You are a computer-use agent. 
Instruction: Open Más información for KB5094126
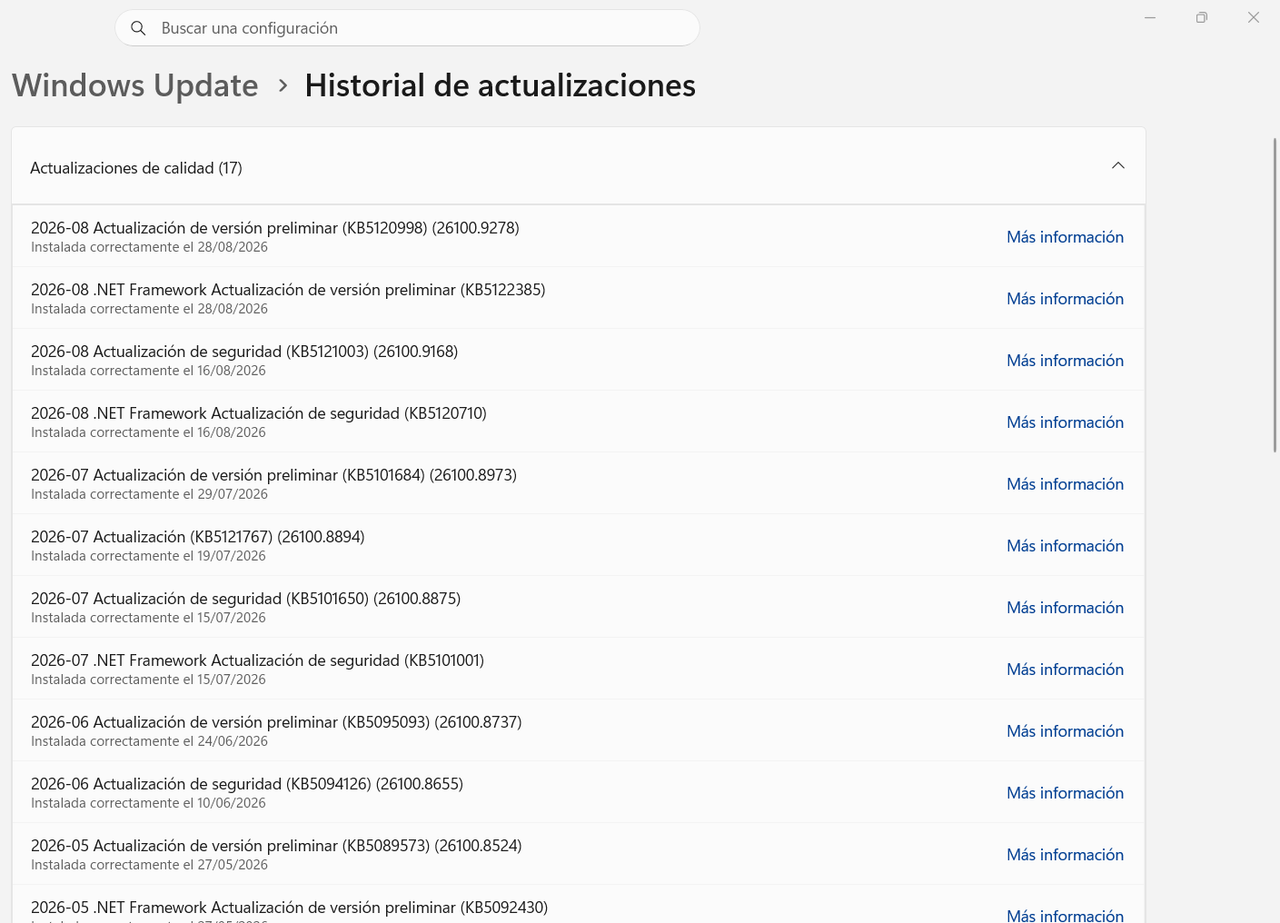(x=1065, y=793)
